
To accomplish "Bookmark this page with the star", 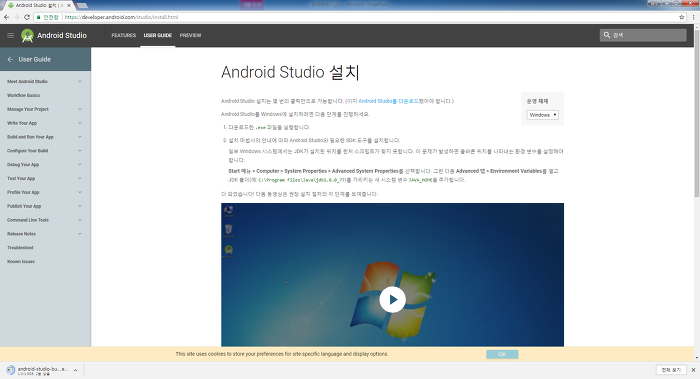I will [x=682, y=17].
